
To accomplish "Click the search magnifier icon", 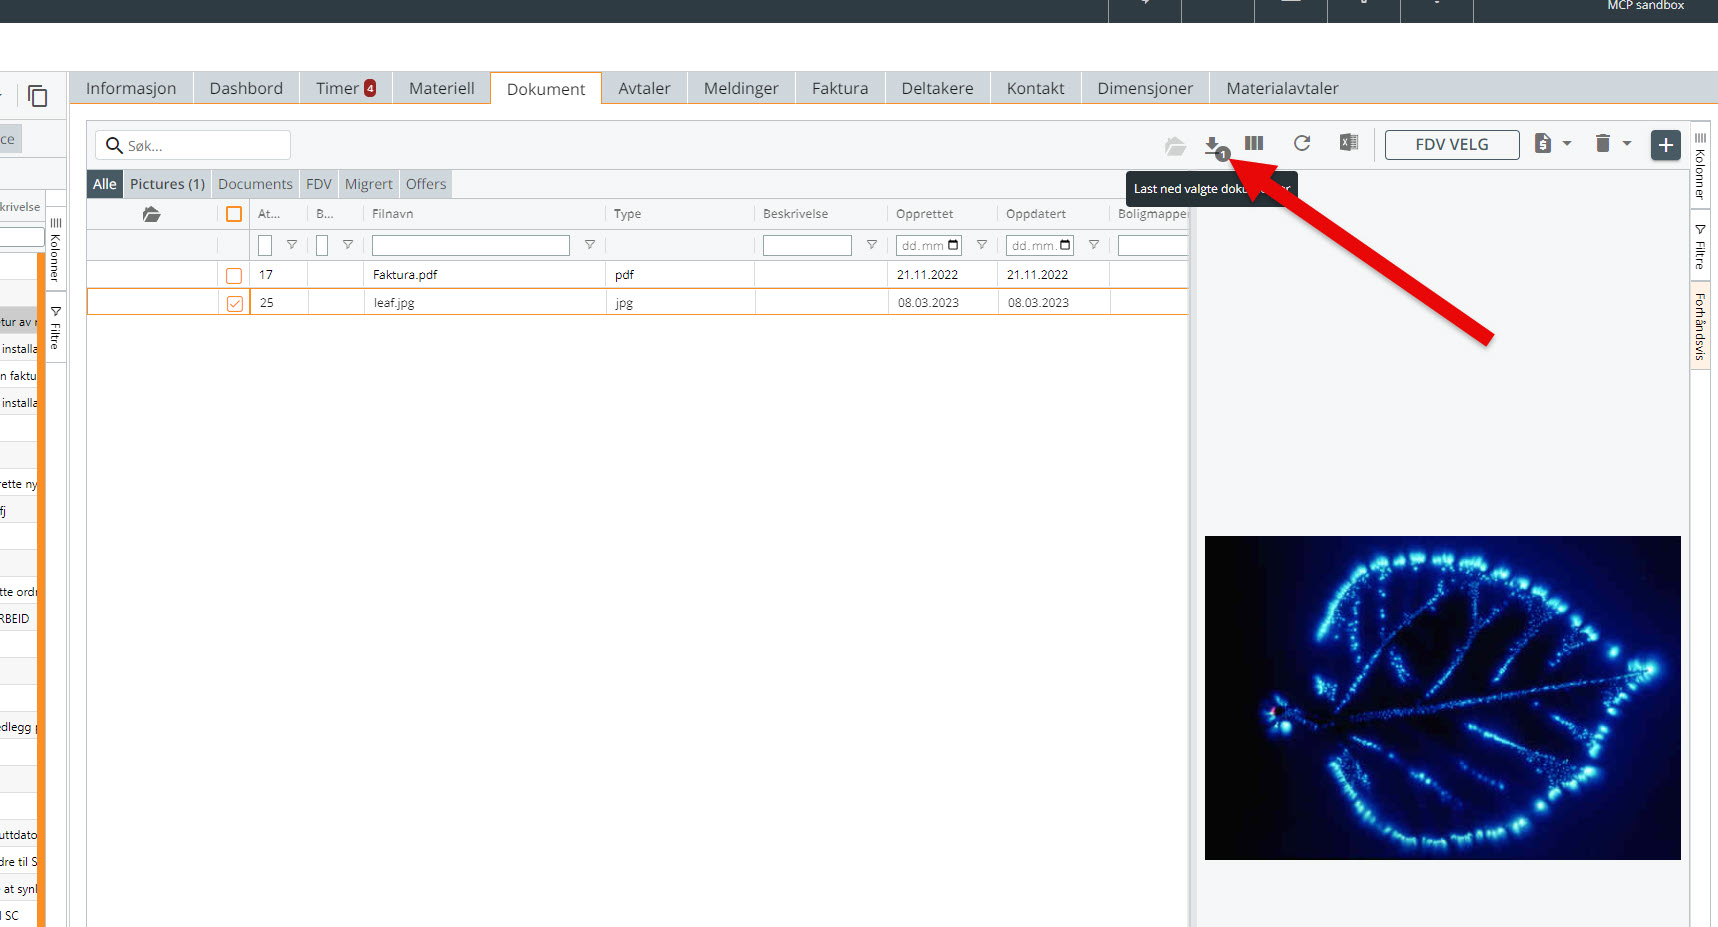I will (114, 145).
